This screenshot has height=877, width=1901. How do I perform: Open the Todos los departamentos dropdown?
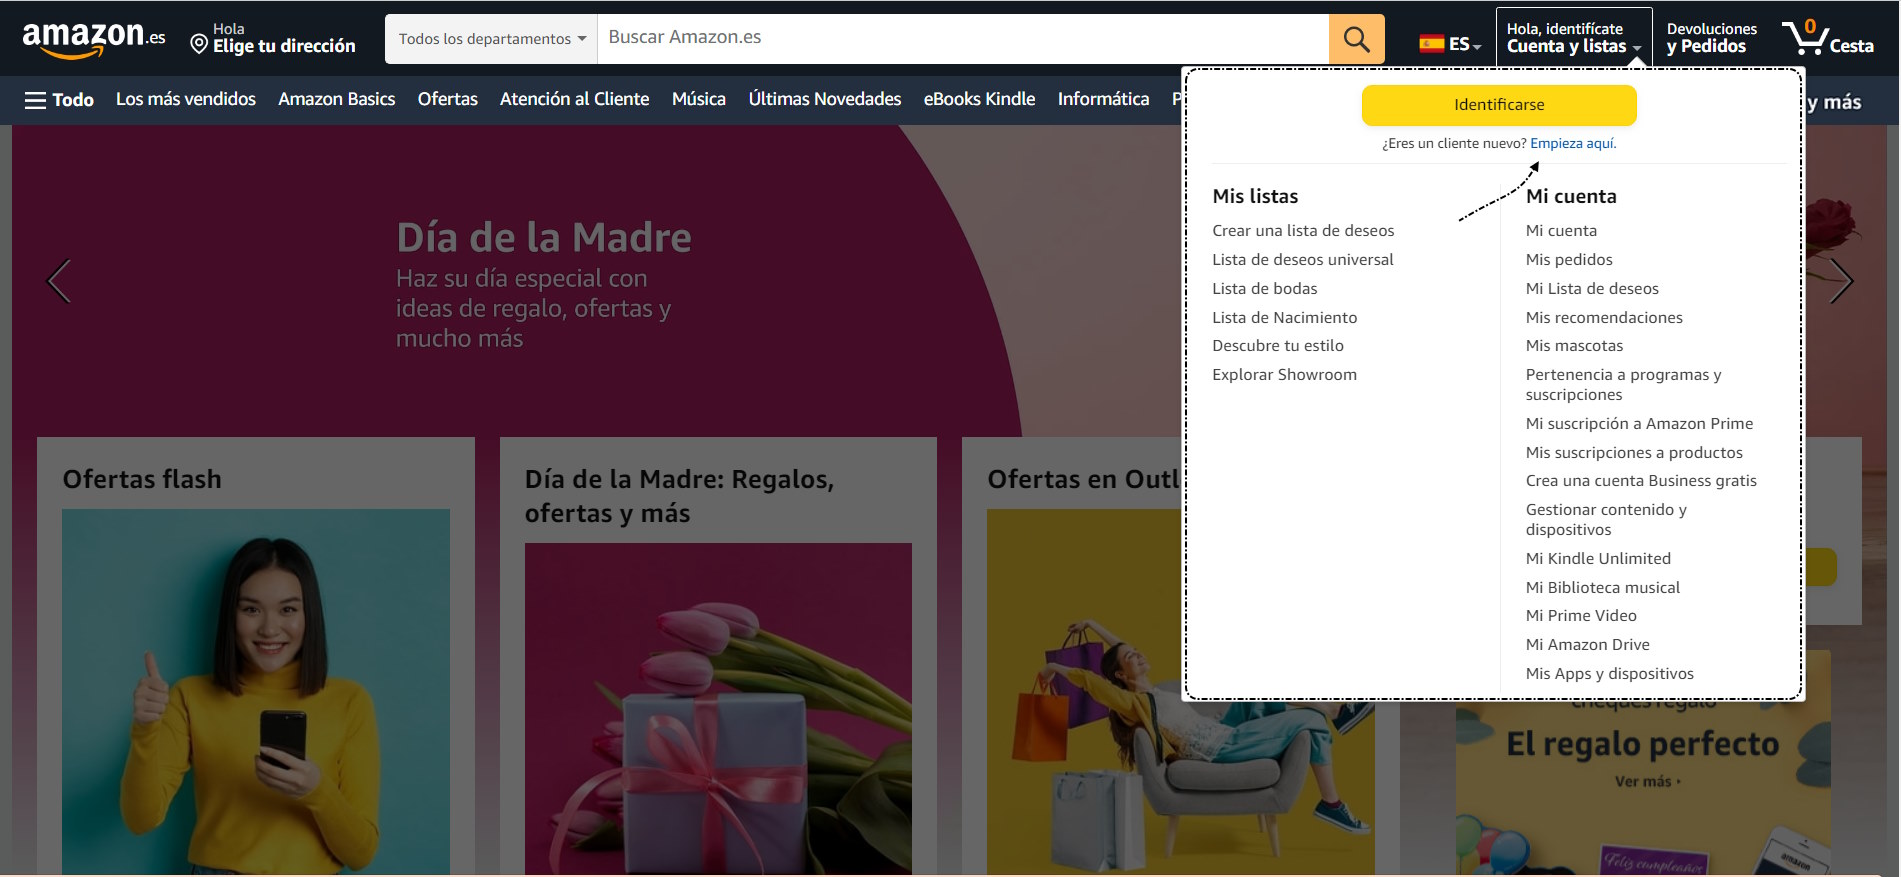point(492,39)
